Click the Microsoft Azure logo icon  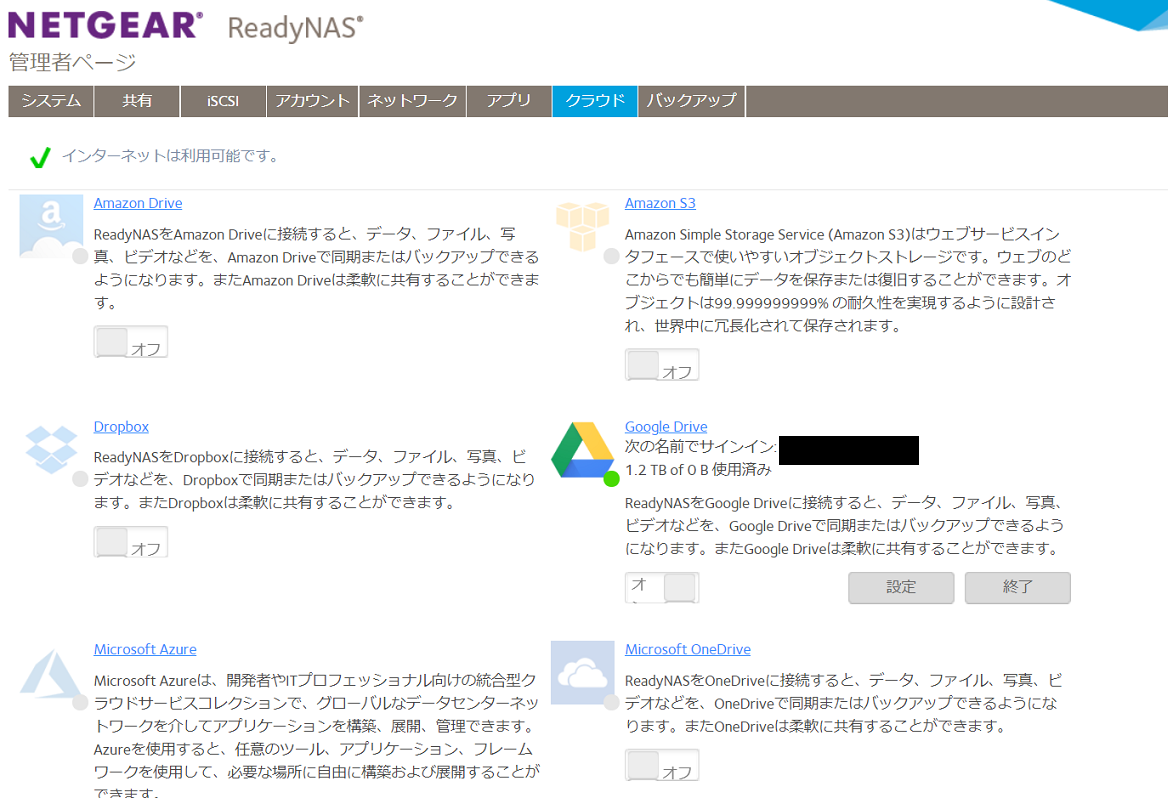[x=51, y=673]
